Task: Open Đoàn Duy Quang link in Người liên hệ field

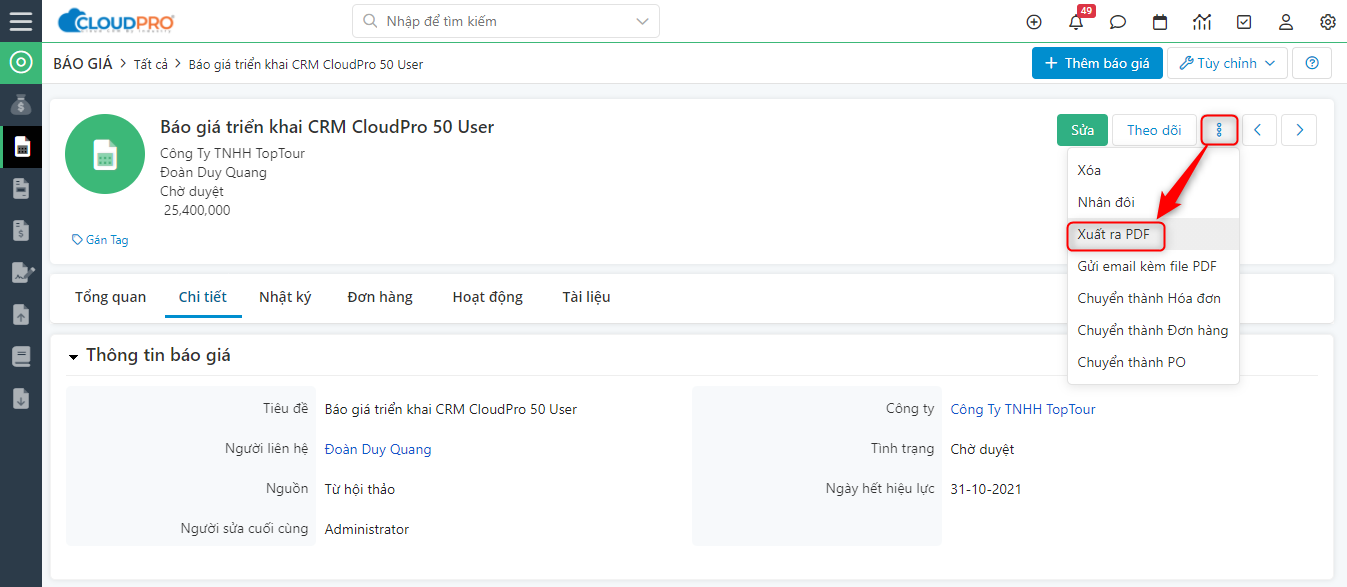Action: [378, 449]
